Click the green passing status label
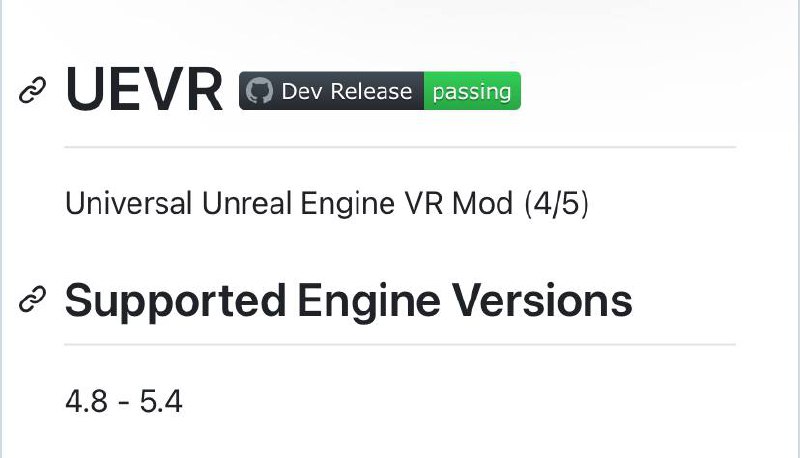800x458 pixels. 472,91
